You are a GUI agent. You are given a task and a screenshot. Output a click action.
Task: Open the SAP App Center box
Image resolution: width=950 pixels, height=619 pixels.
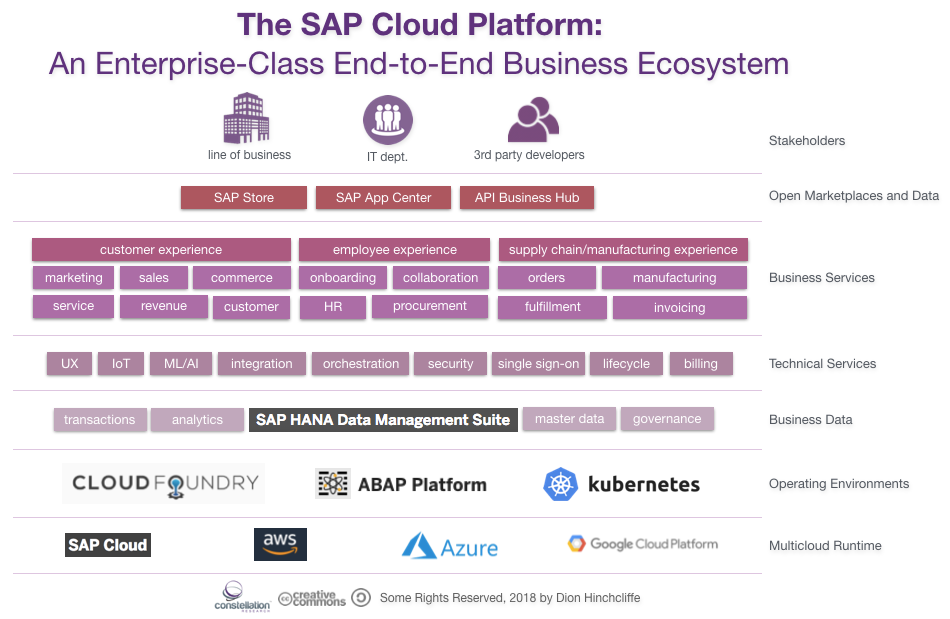(x=383, y=197)
